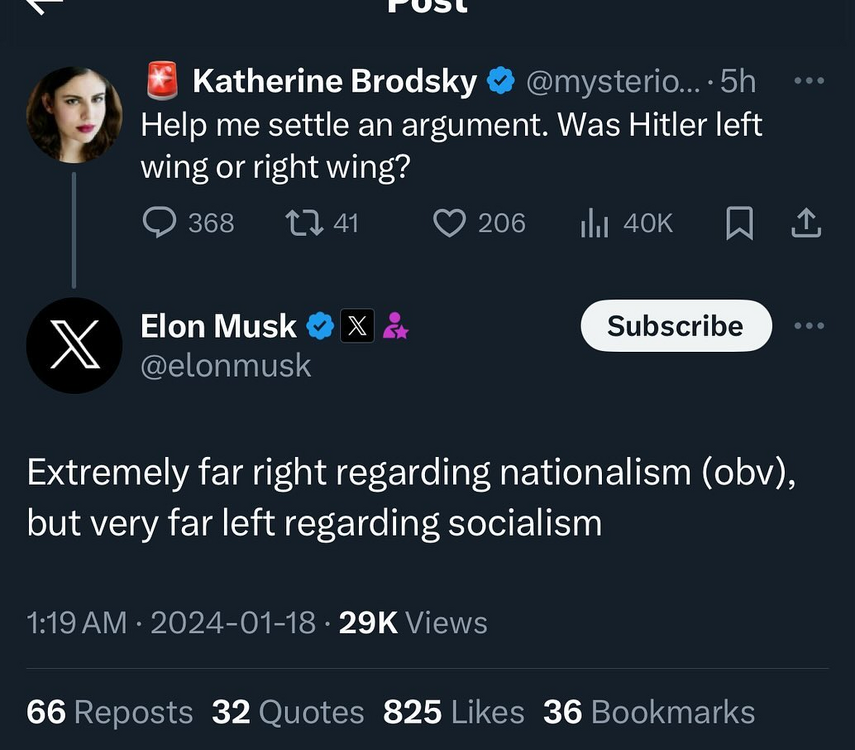Click the purple subscriber badge icon

(x=395, y=326)
